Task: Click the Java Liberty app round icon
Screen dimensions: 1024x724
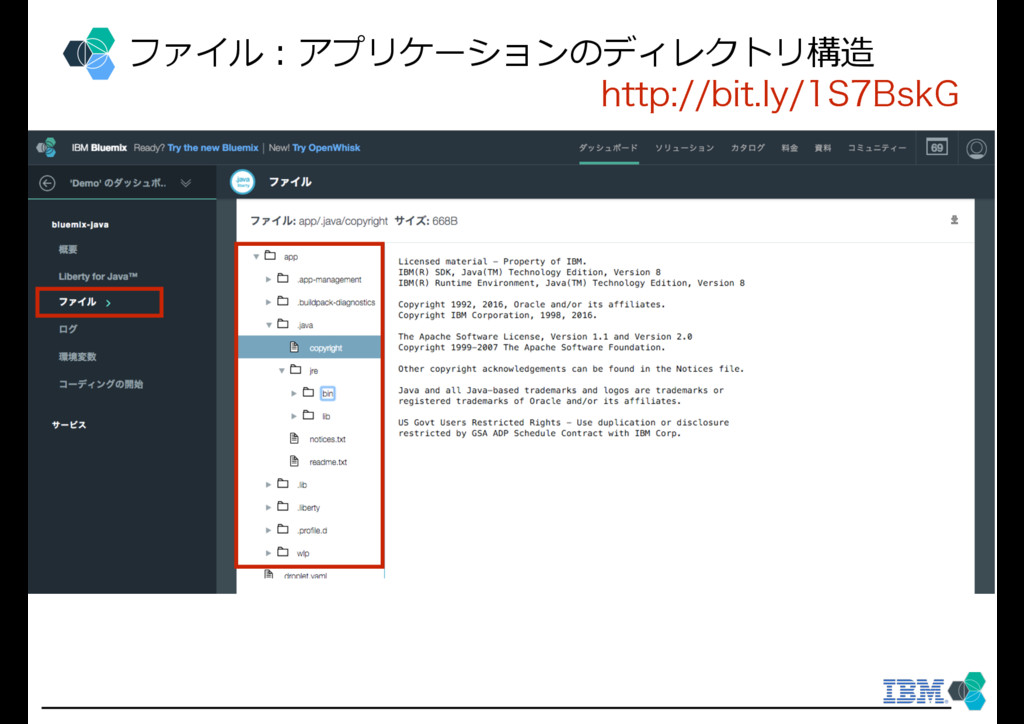Action: (243, 182)
